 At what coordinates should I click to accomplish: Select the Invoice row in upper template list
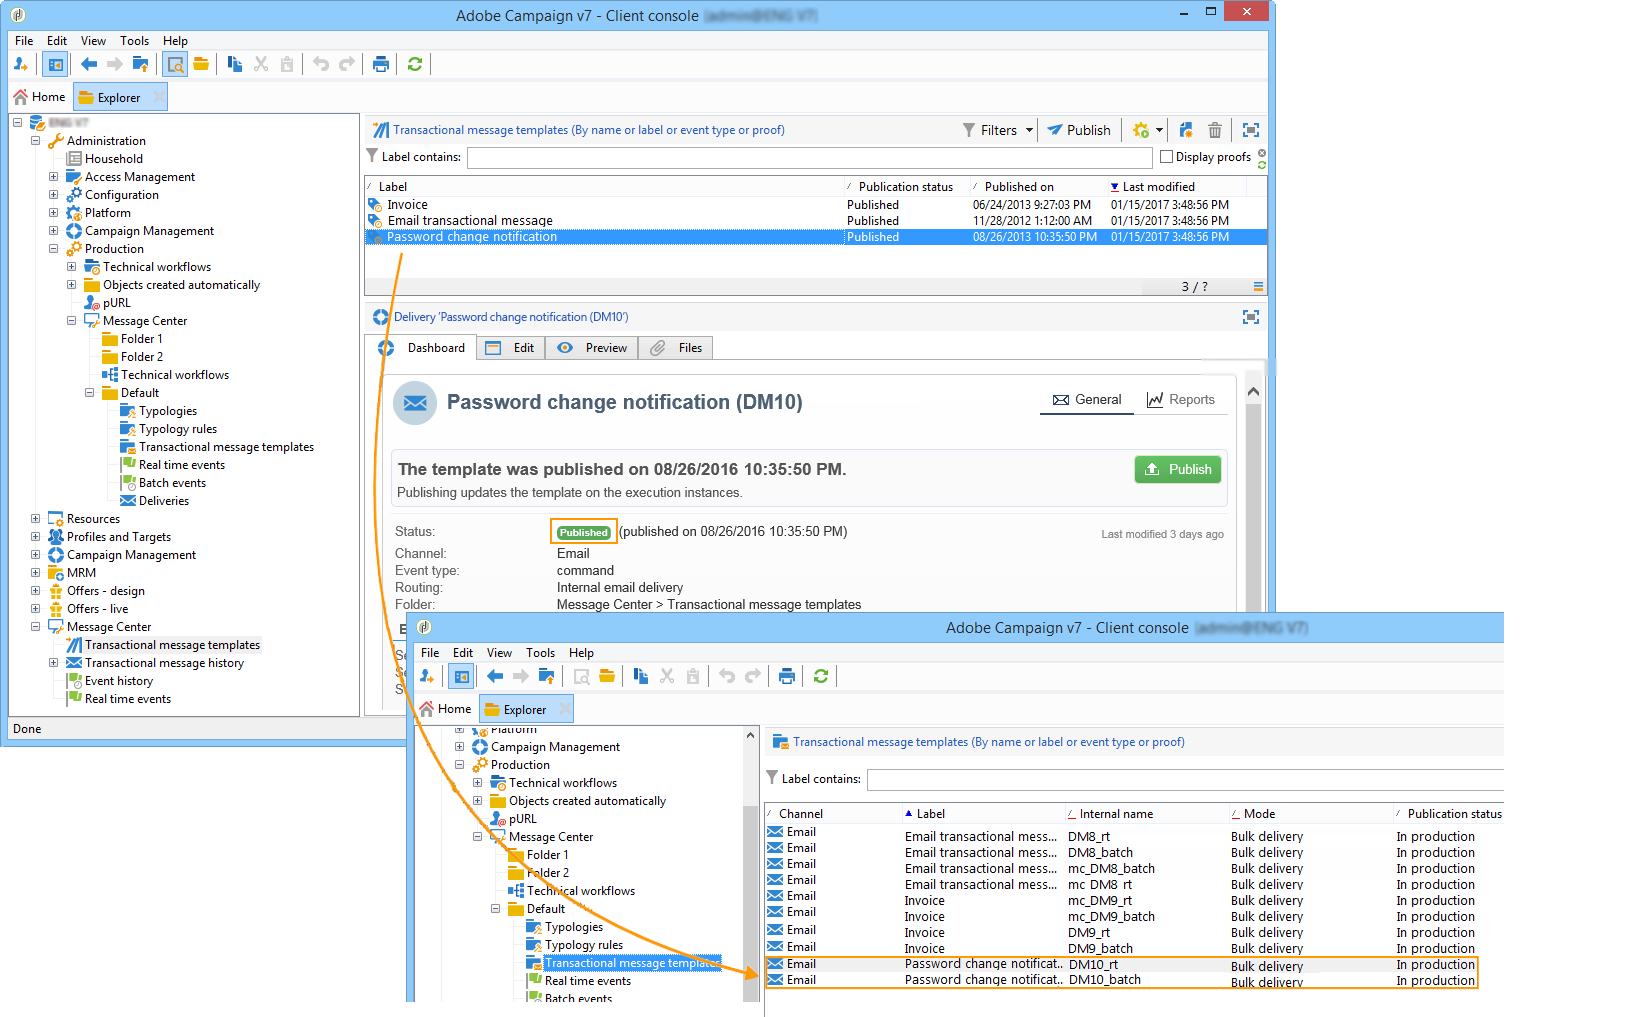click(816, 205)
